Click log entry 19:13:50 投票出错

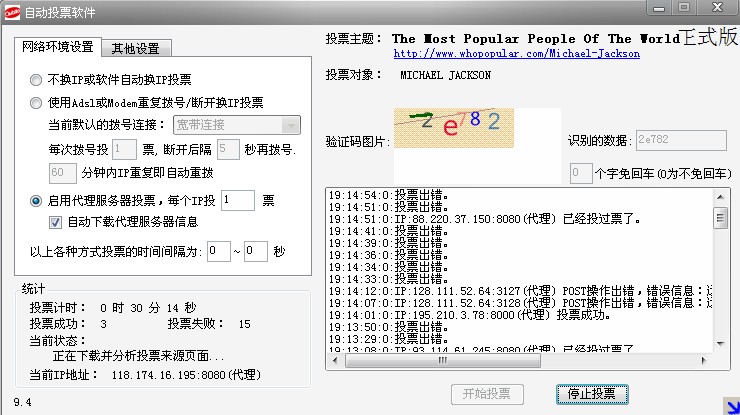tap(388, 327)
